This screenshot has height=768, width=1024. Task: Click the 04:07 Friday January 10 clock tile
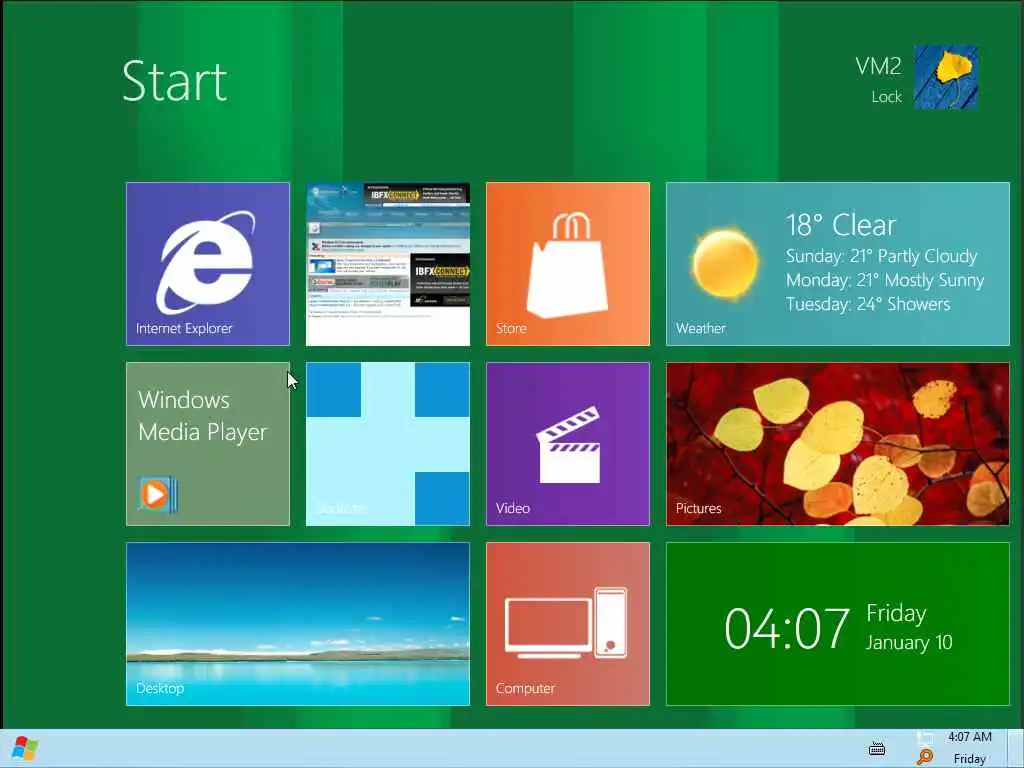pos(838,624)
